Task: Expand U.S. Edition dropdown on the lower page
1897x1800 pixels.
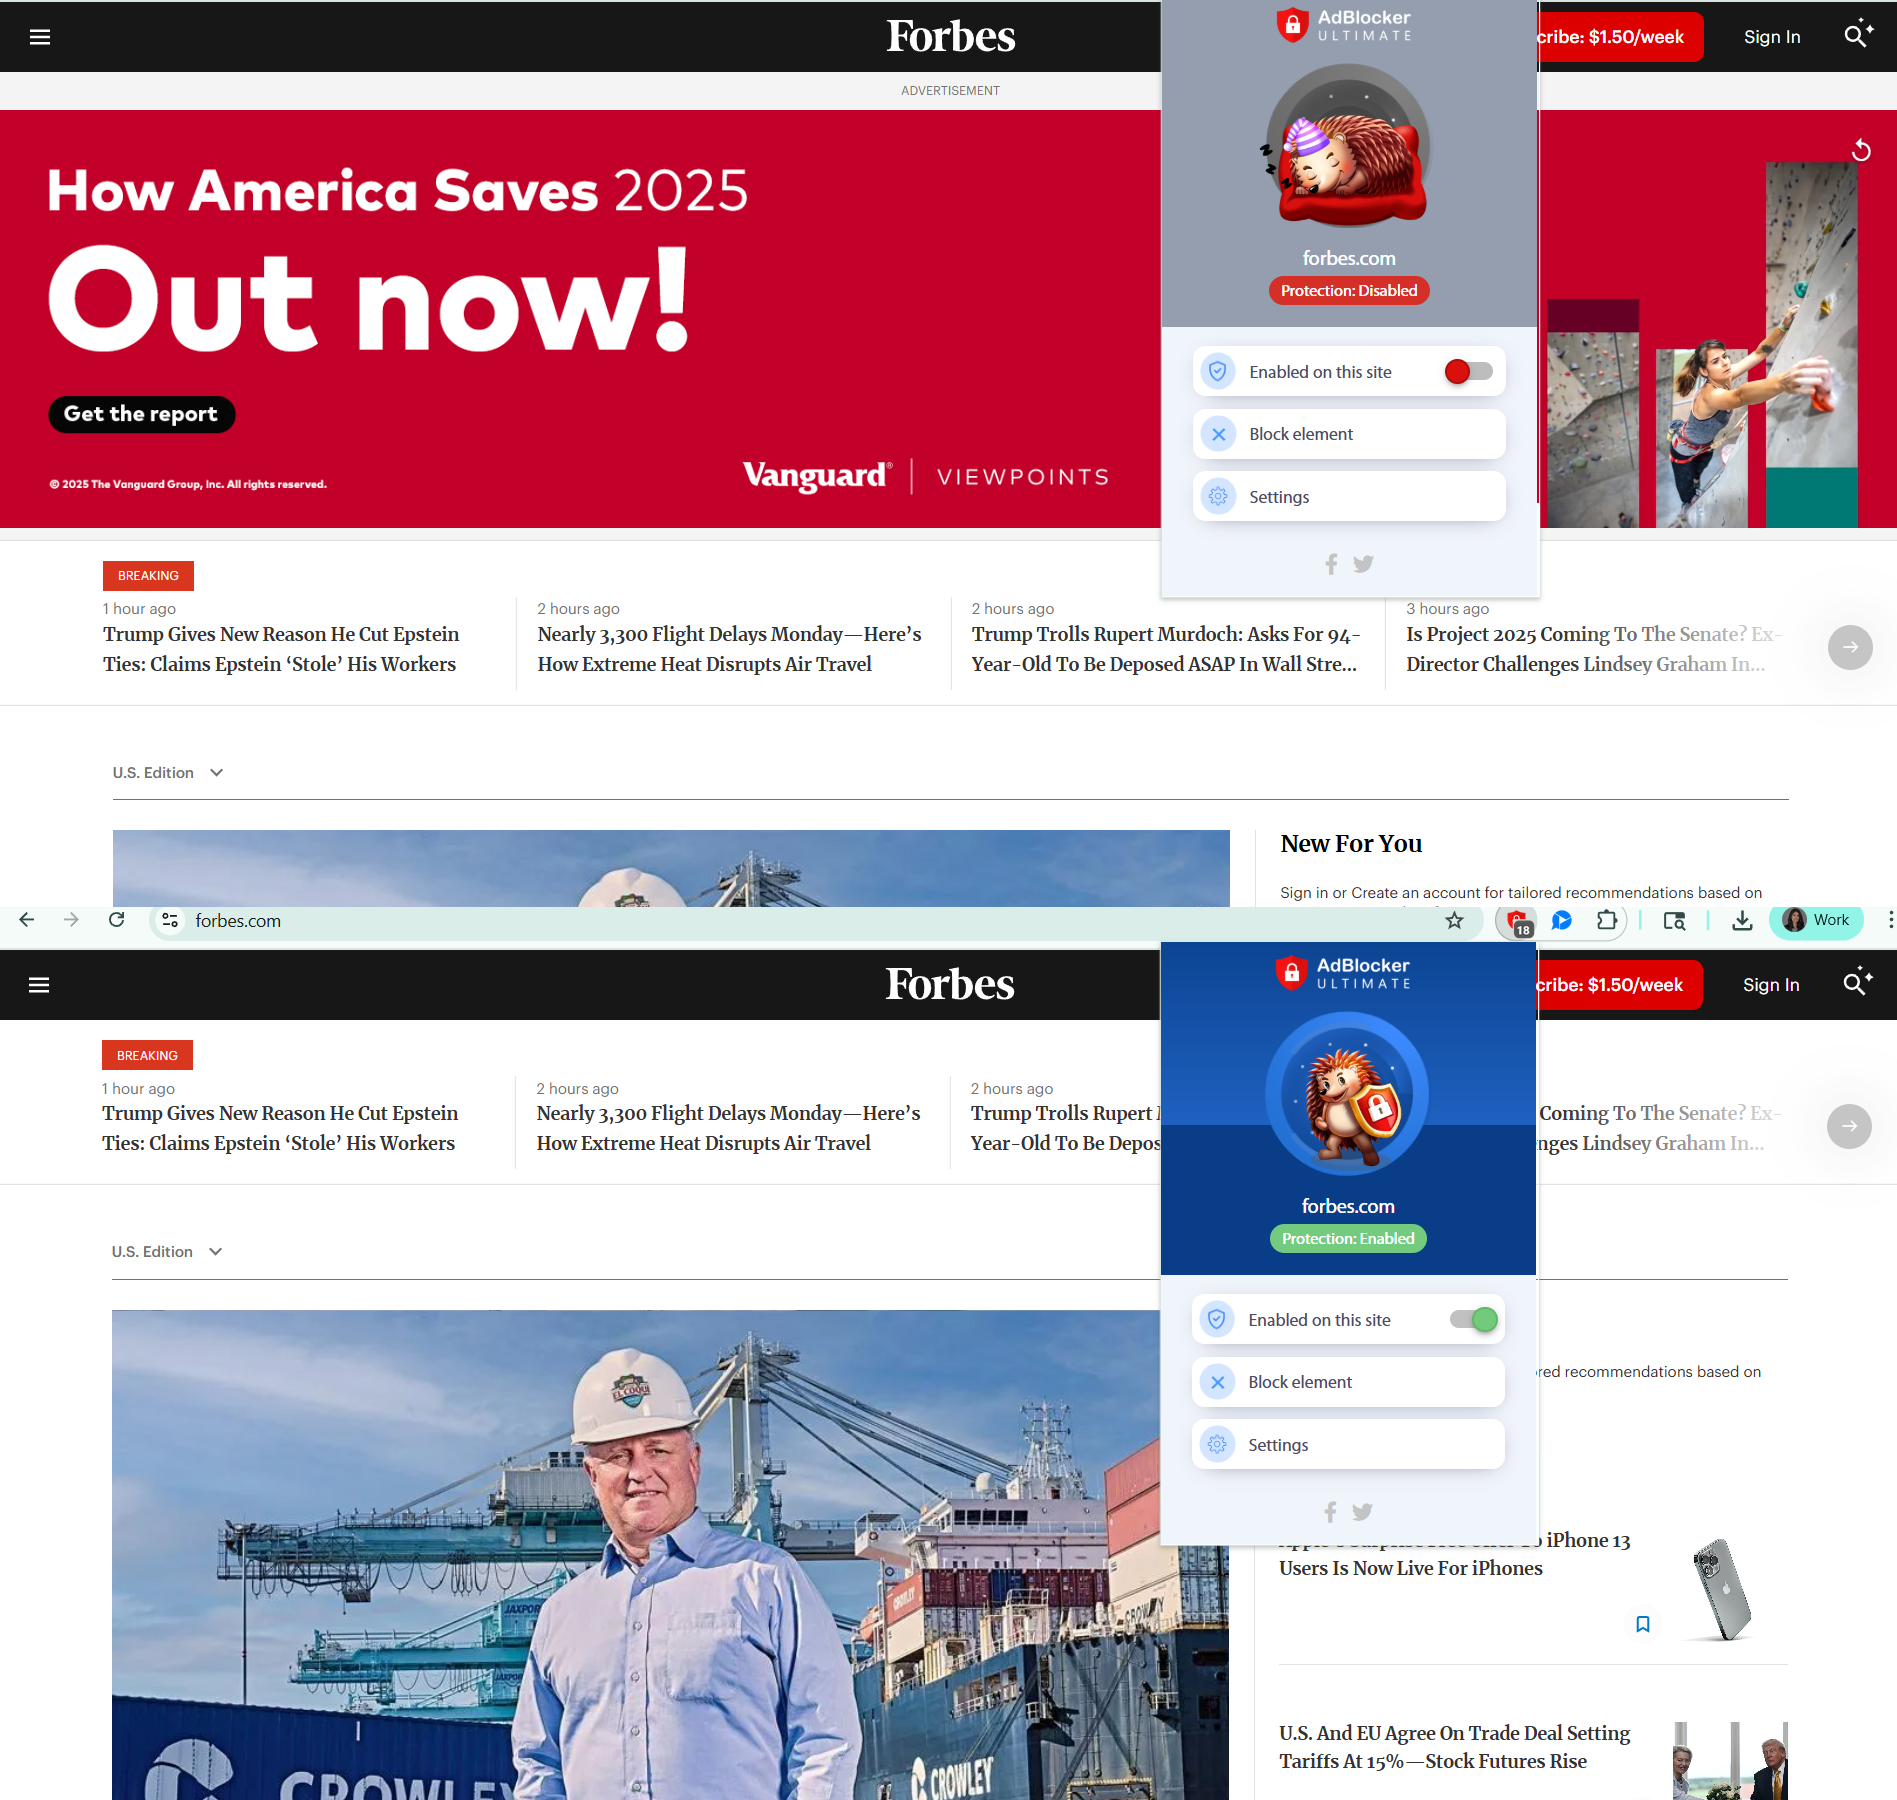Action: tap(167, 1252)
